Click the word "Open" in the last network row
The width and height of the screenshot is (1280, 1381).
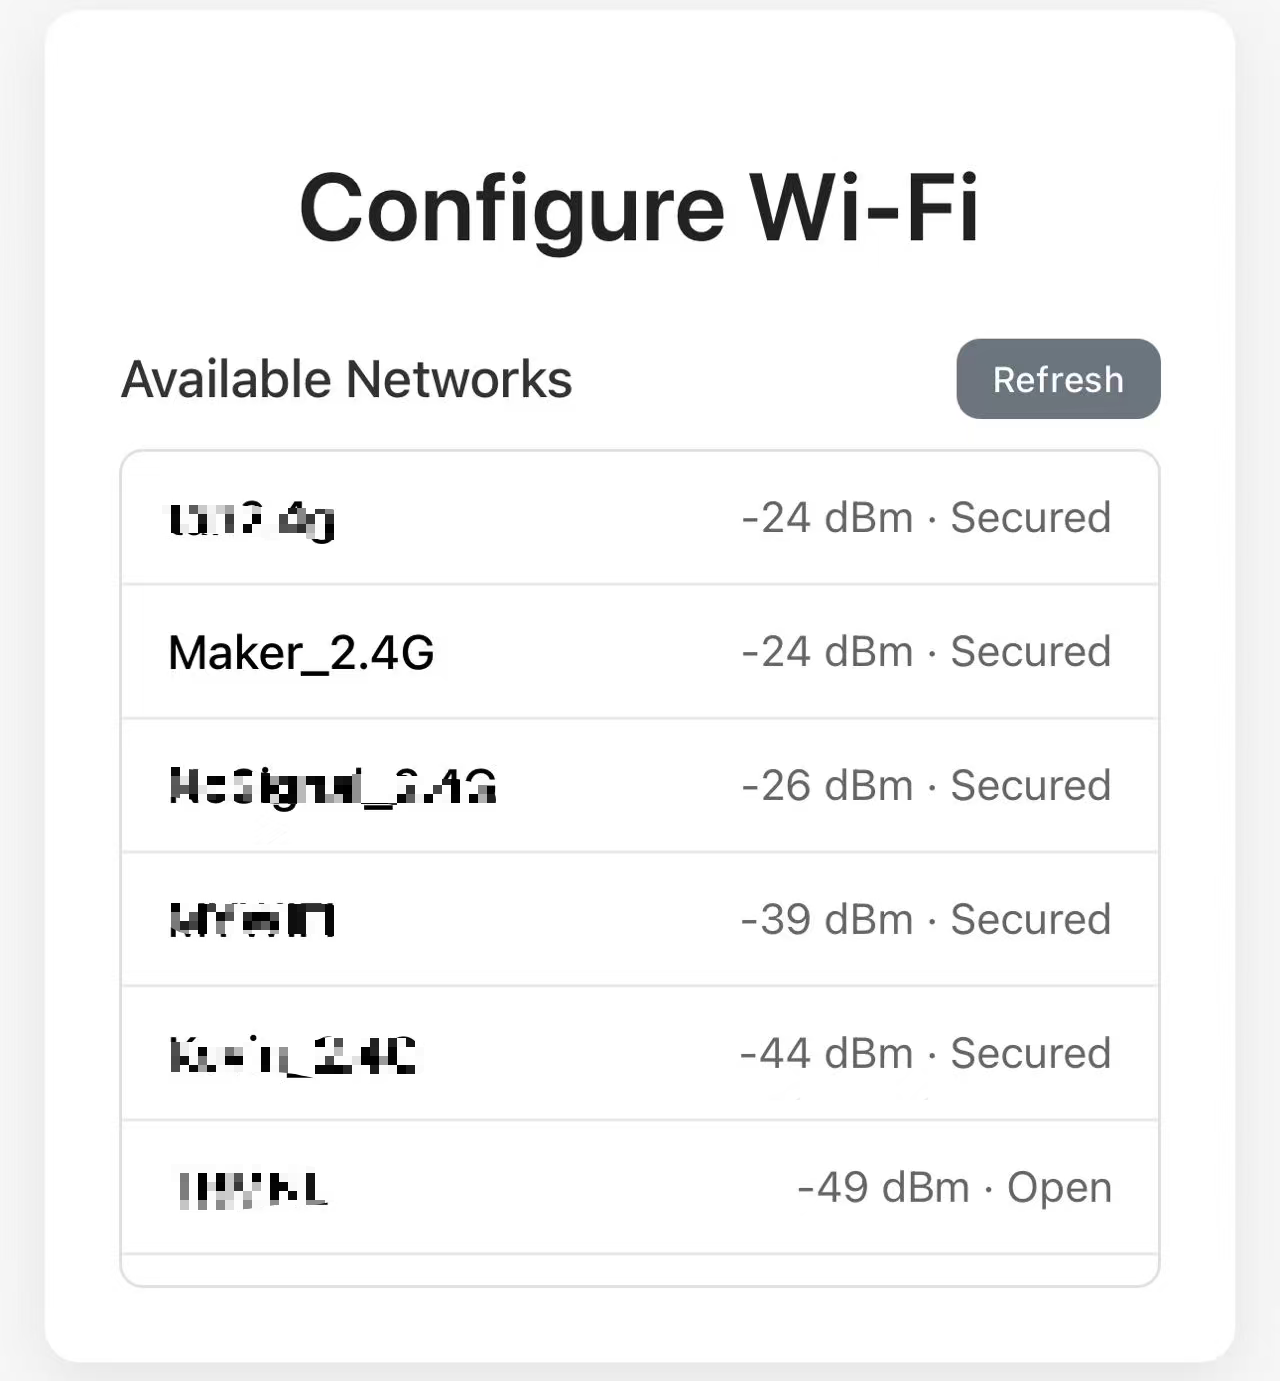click(x=1059, y=1188)
